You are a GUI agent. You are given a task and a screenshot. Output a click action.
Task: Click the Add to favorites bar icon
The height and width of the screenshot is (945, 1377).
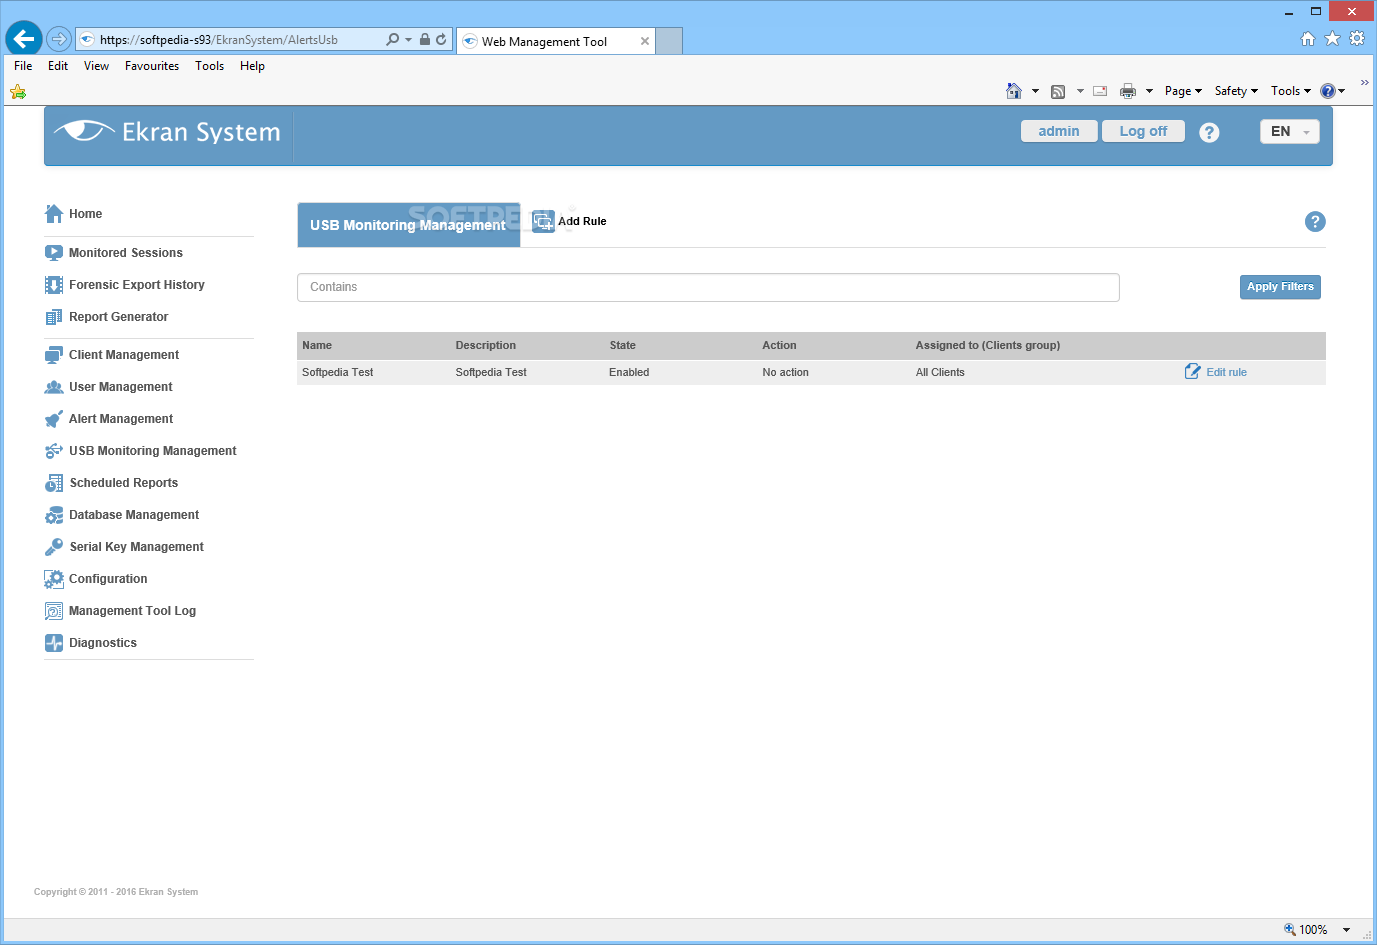point(18,92)
